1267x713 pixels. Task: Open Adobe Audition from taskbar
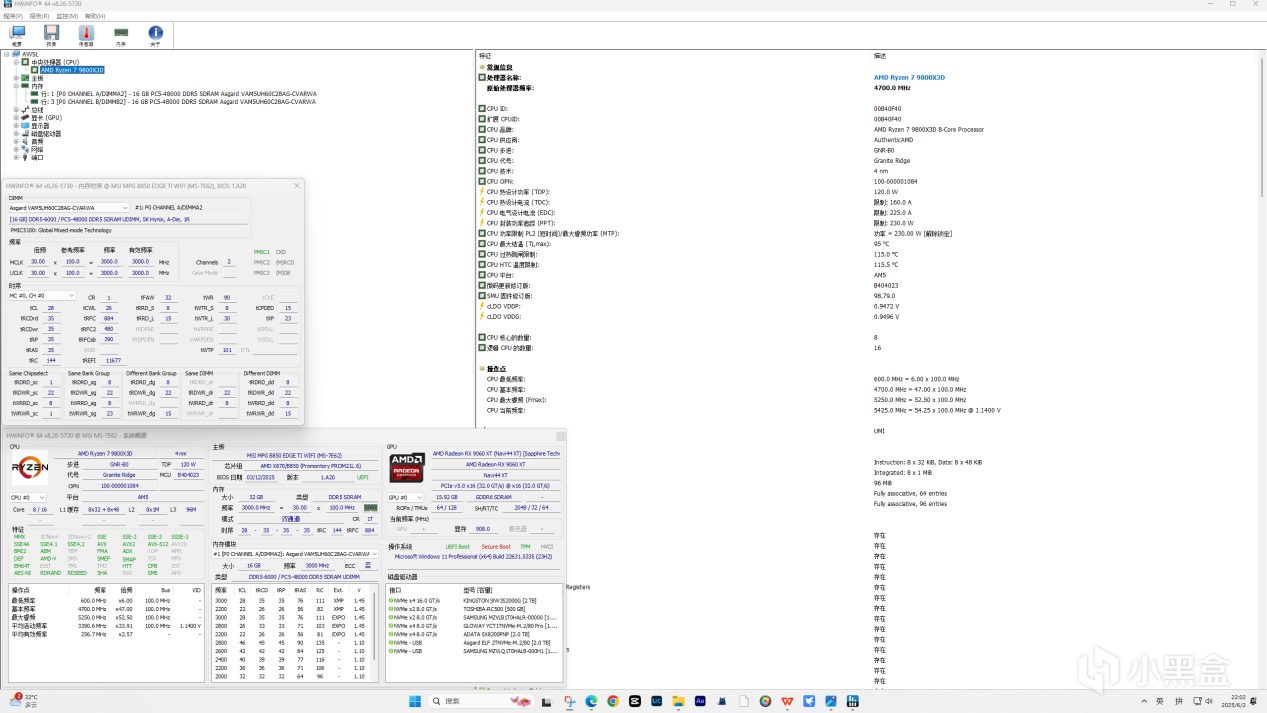pyautogui.click(x=700, y=701)
